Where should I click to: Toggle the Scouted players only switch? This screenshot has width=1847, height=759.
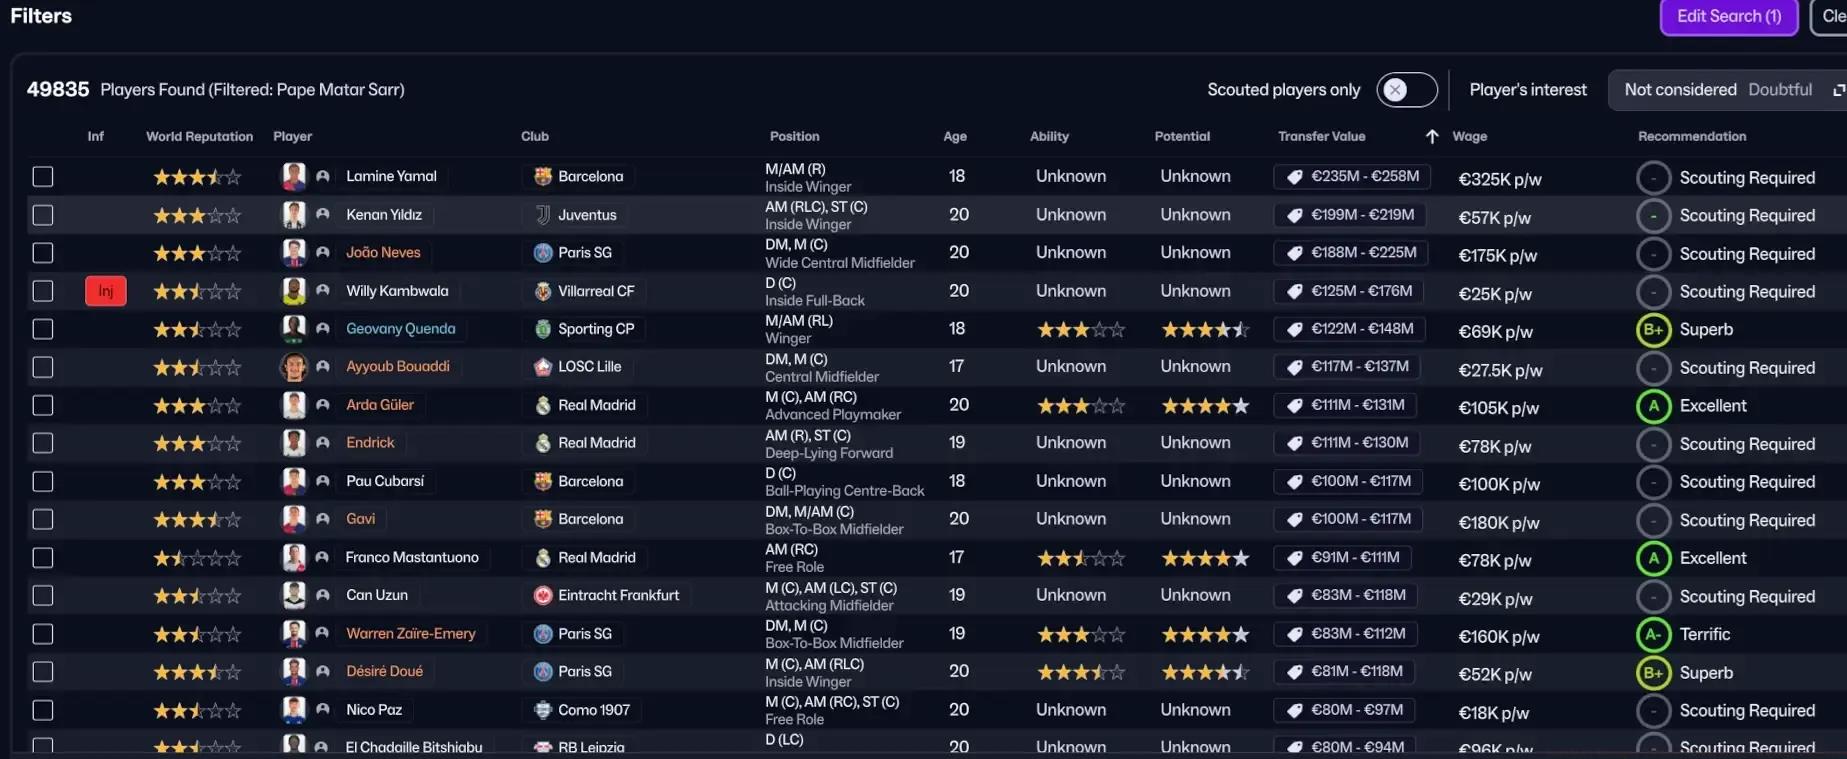point(1406,90)
